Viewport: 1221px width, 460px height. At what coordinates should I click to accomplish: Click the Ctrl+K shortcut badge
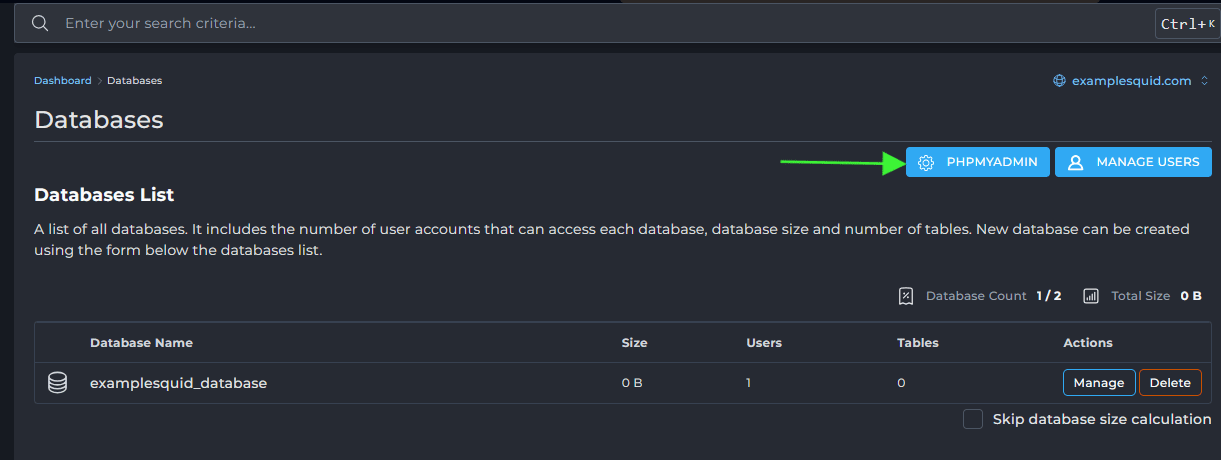tap(1187, 24)
